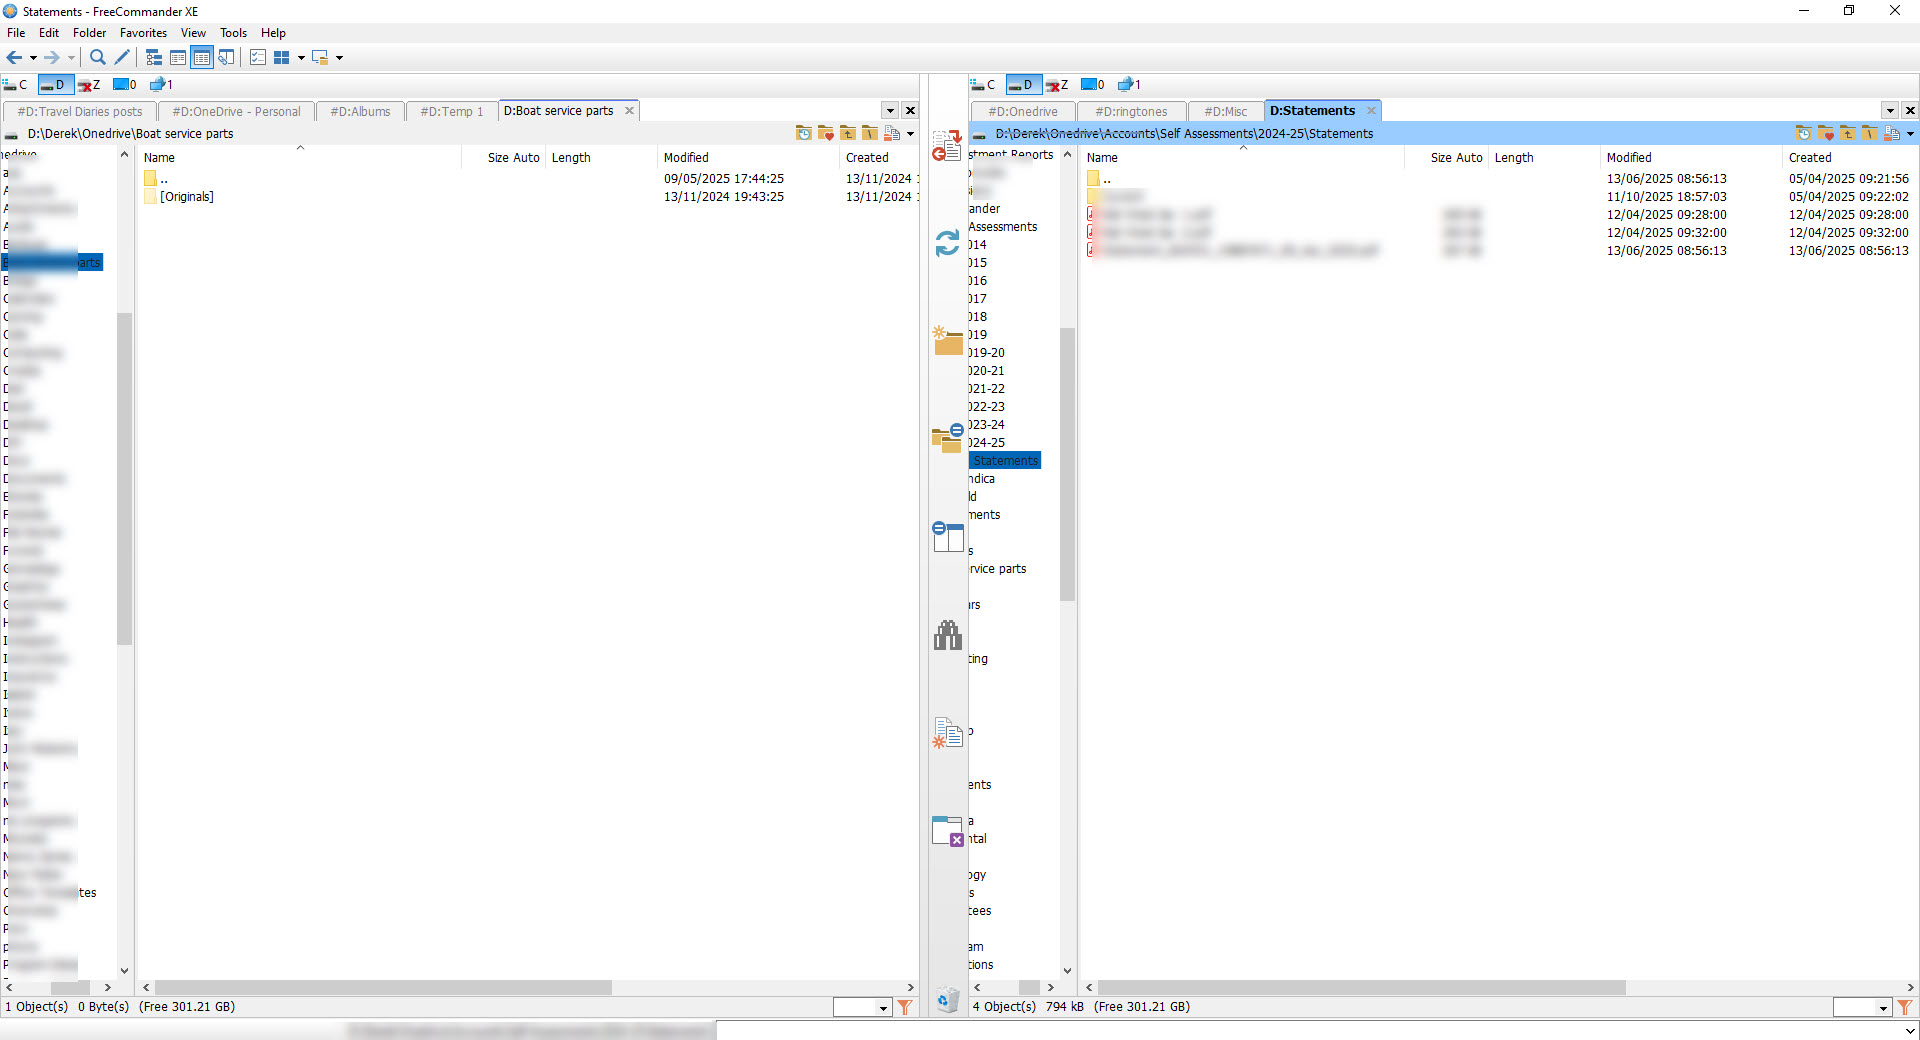Switch to the #D:Albums tab
This screenshot has width=1920, height=1040.
360,112
